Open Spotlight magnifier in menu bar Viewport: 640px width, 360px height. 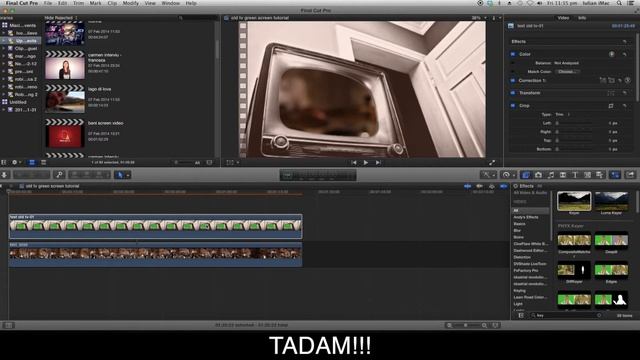pos(619,3)
